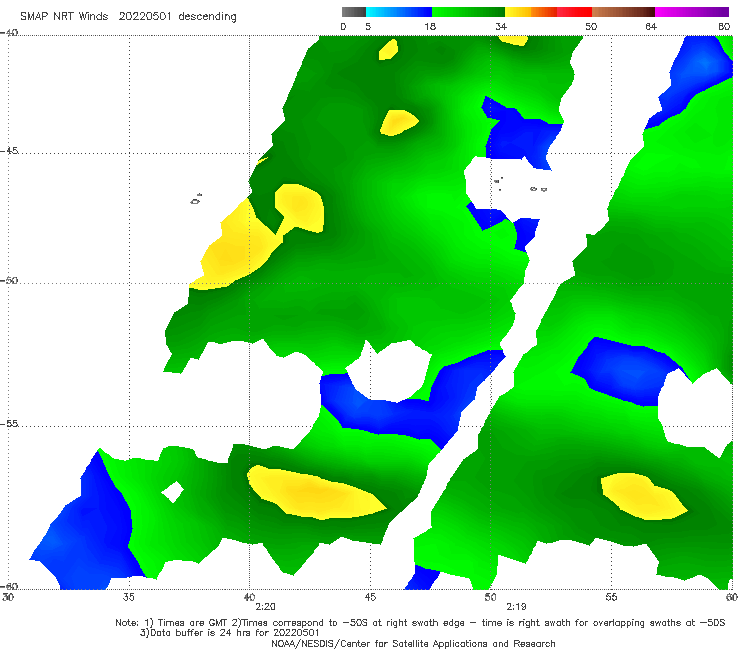Screen dimensions: 740x650
Task: Click the title text 'SMAP NRT Winds'
Action: 64,17
